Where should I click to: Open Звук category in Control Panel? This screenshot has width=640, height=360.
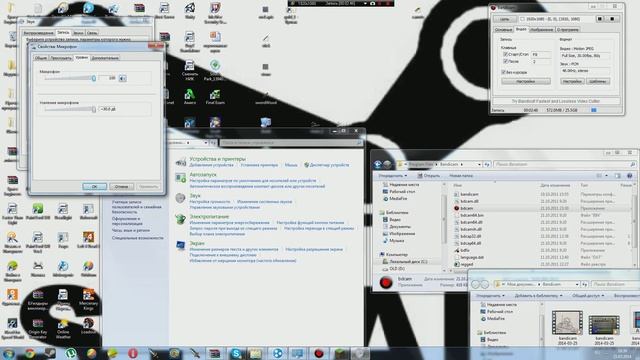[195, 196]
